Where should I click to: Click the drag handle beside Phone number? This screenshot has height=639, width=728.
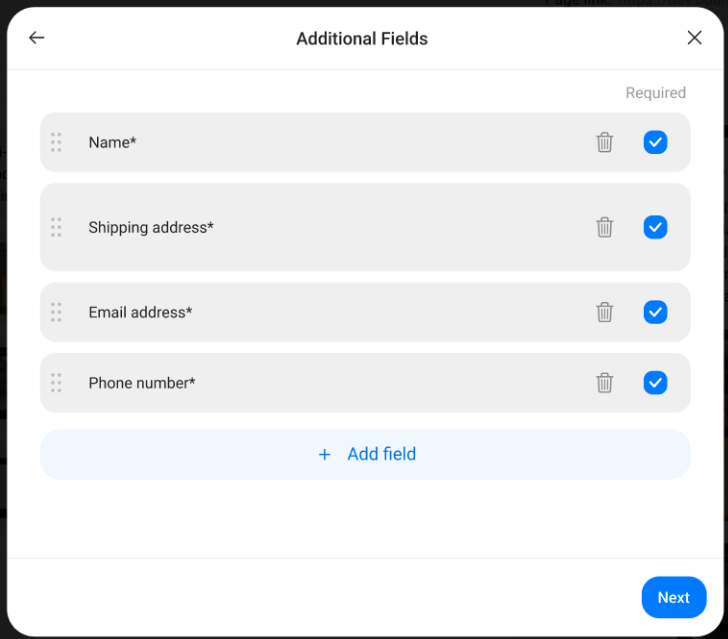coord(56,383)
